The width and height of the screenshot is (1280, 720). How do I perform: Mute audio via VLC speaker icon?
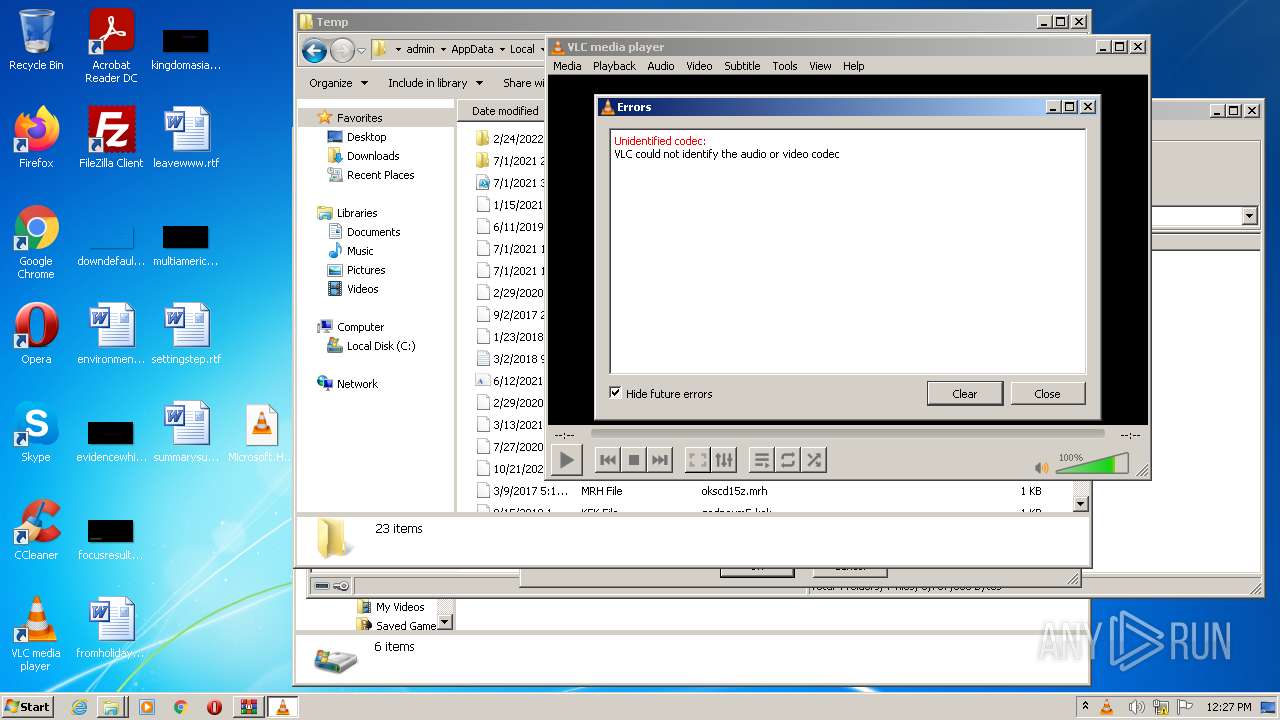(1042, 467)
